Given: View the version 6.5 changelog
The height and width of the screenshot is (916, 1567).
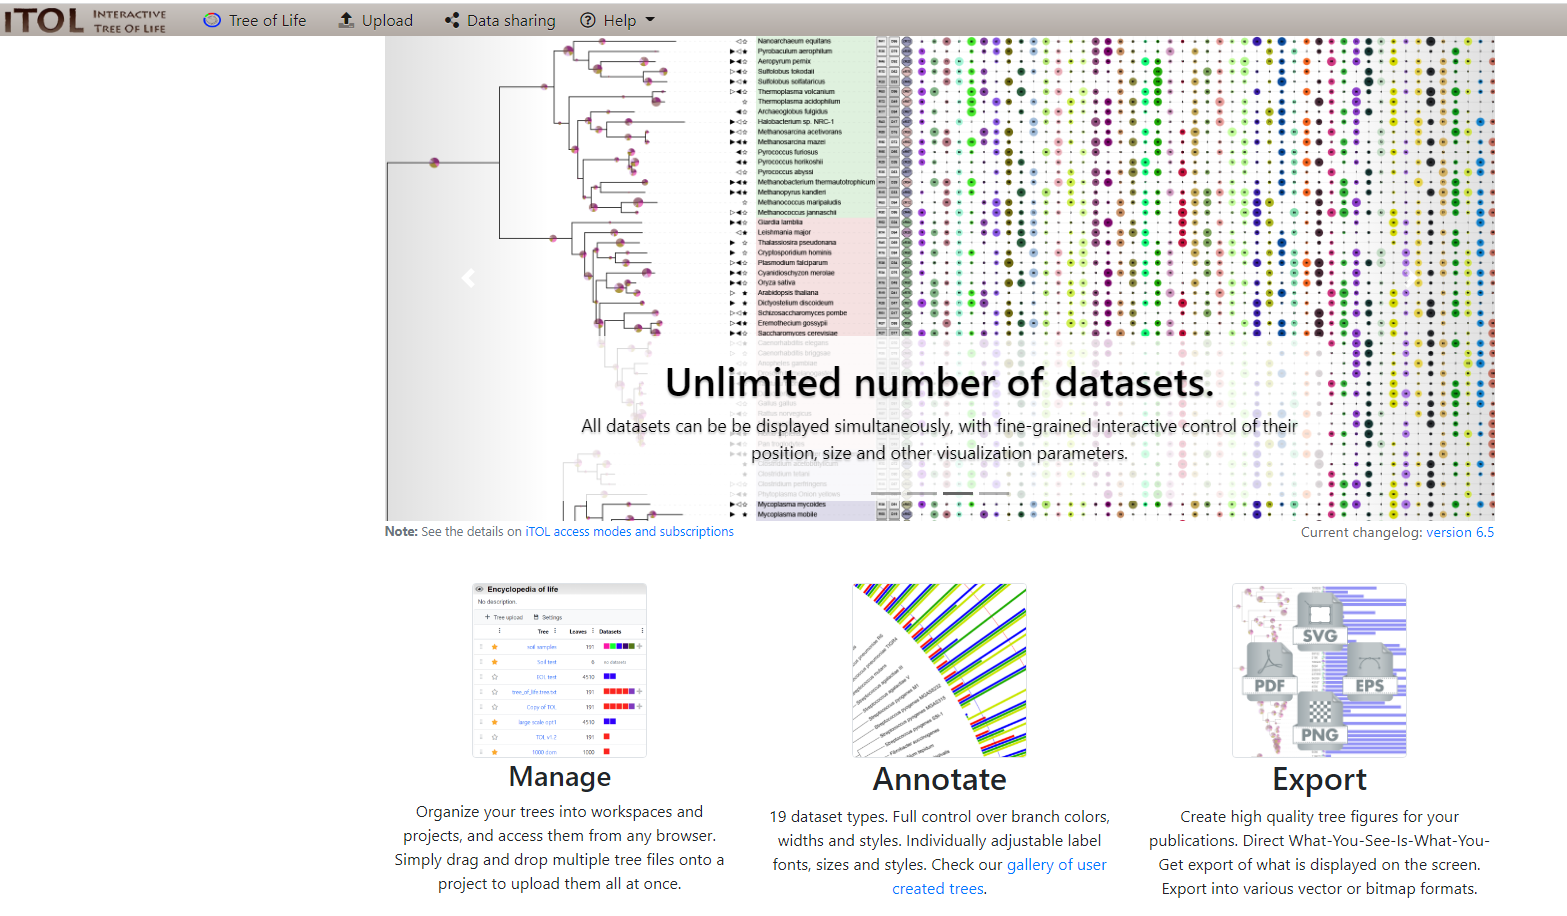Looking at the screenshot, I should pyautogui.click(x=1460, y=532).
